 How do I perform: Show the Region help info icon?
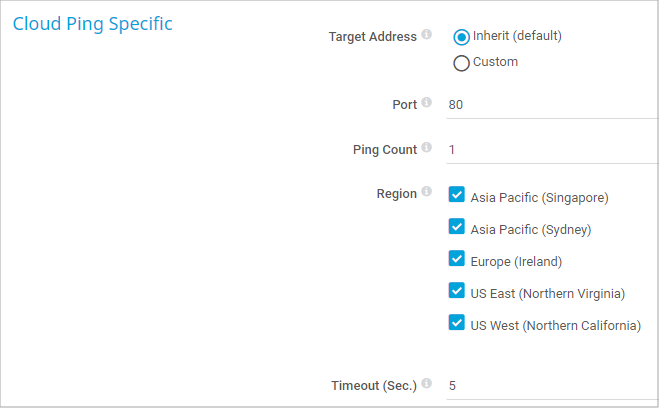point(427,192)
